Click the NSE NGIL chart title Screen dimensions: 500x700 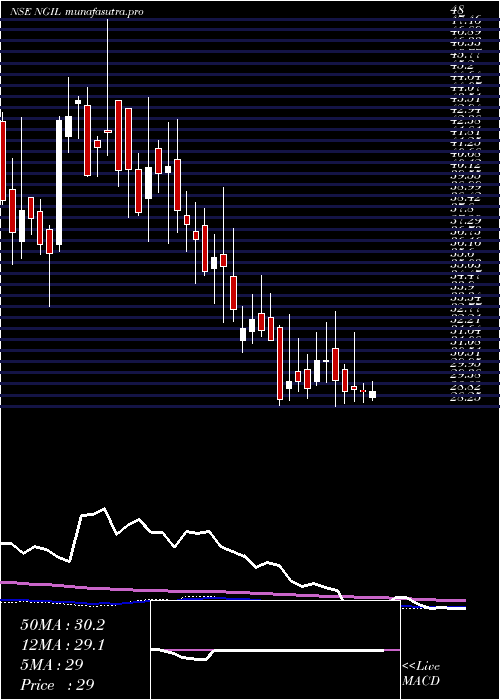77,12
